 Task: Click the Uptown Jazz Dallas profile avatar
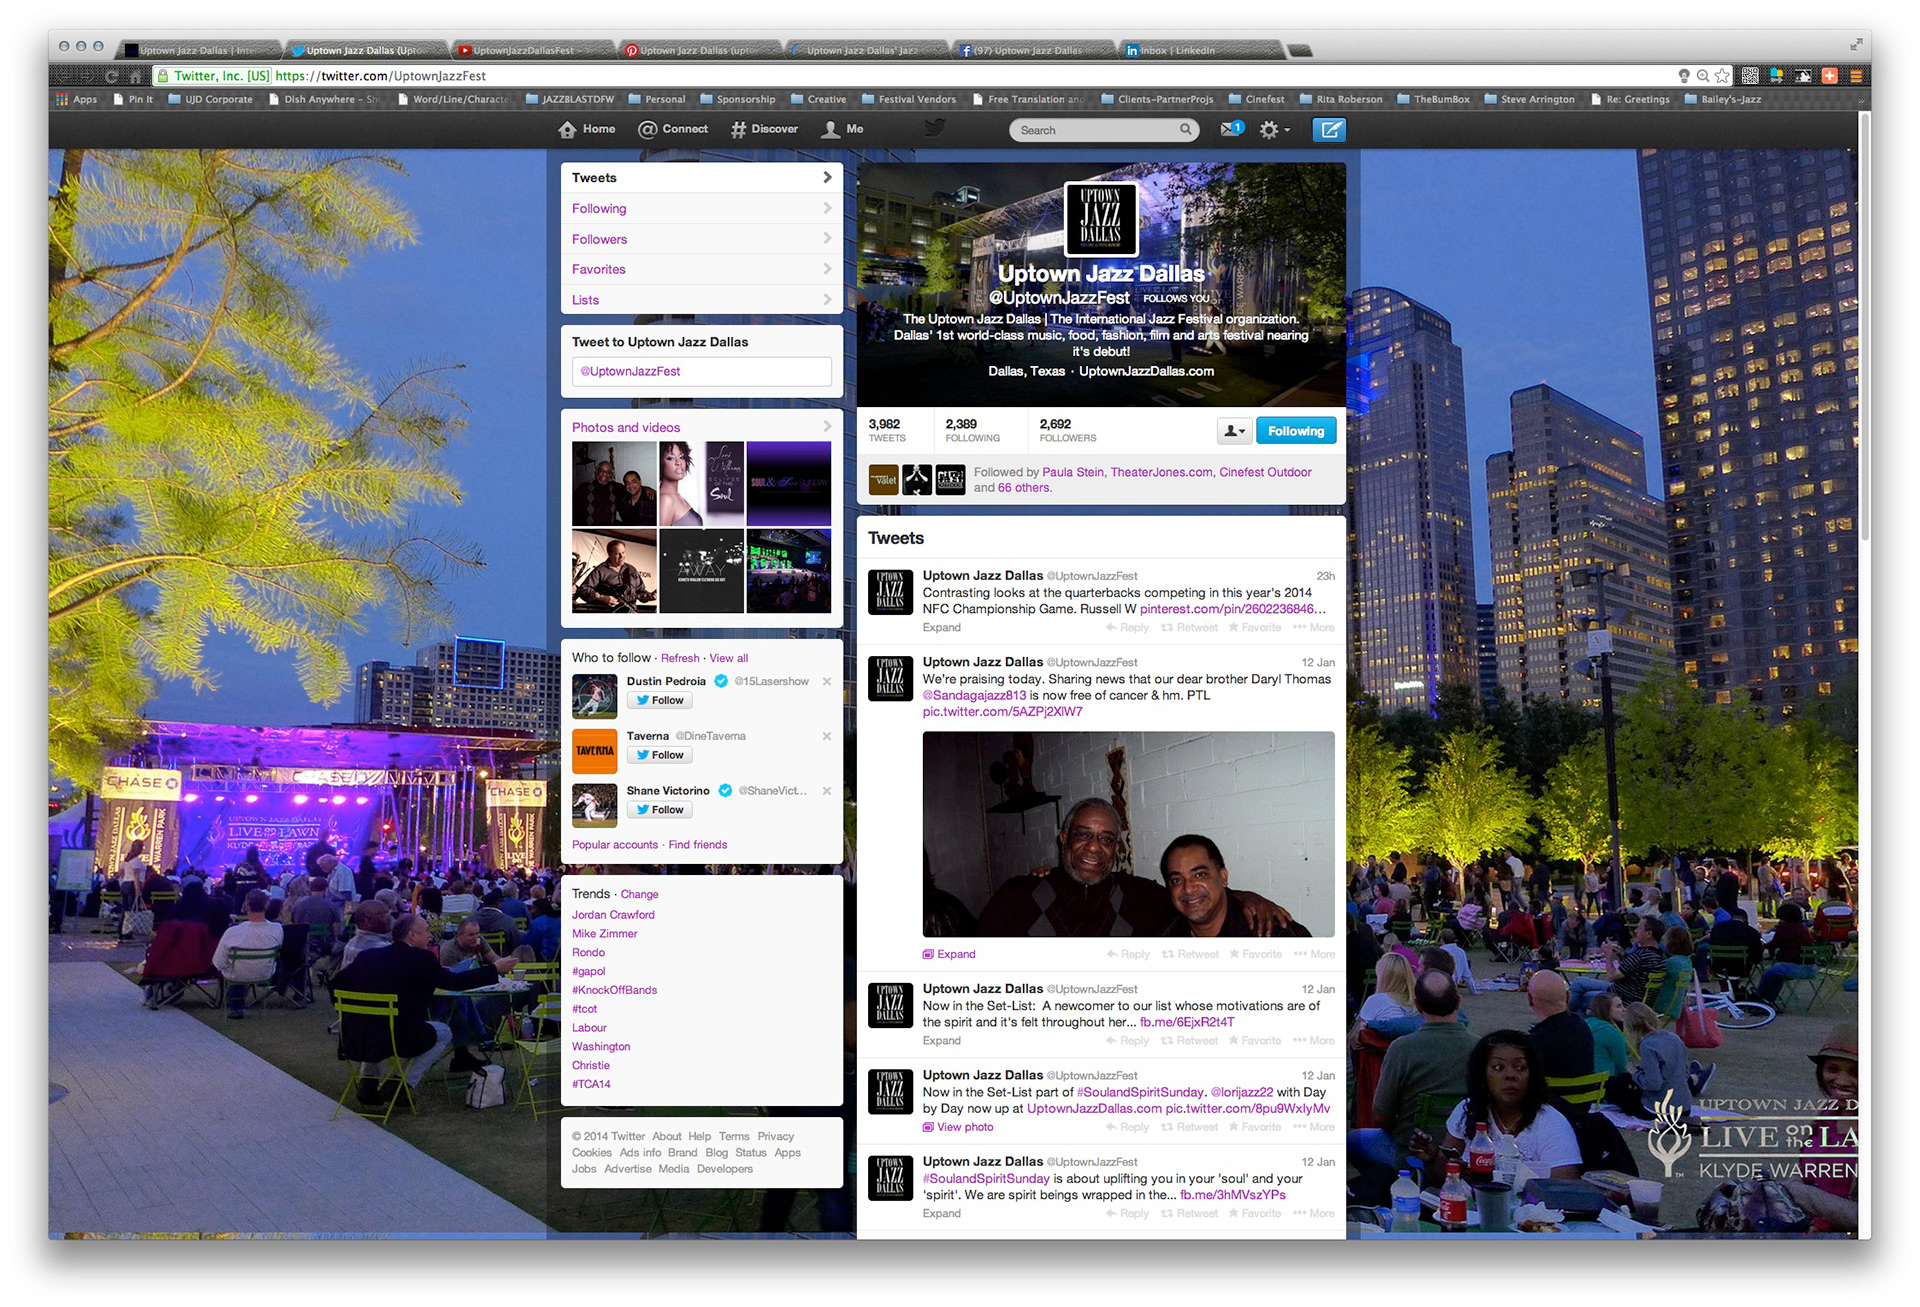[x=1100, y=219]
